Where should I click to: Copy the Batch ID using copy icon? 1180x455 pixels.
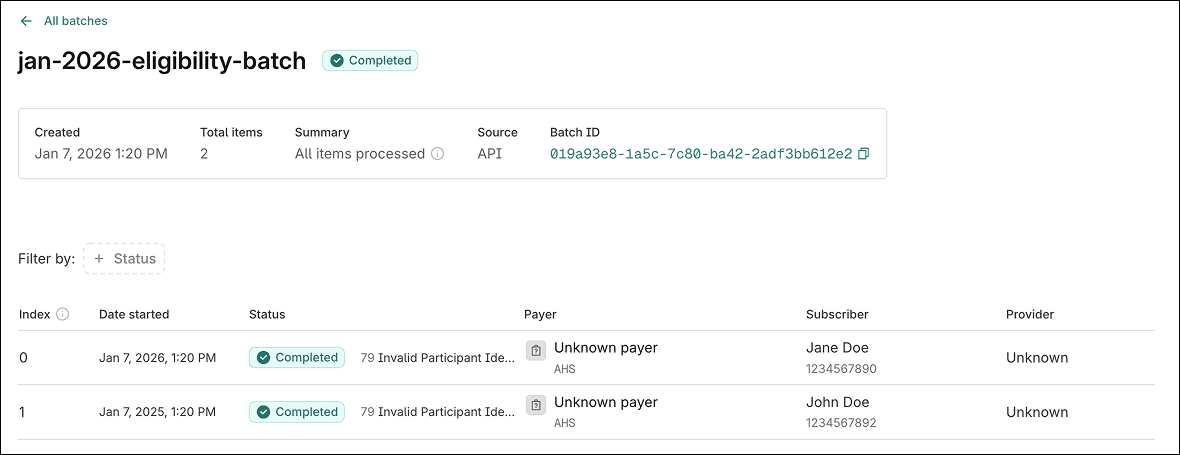pos(864,154)
